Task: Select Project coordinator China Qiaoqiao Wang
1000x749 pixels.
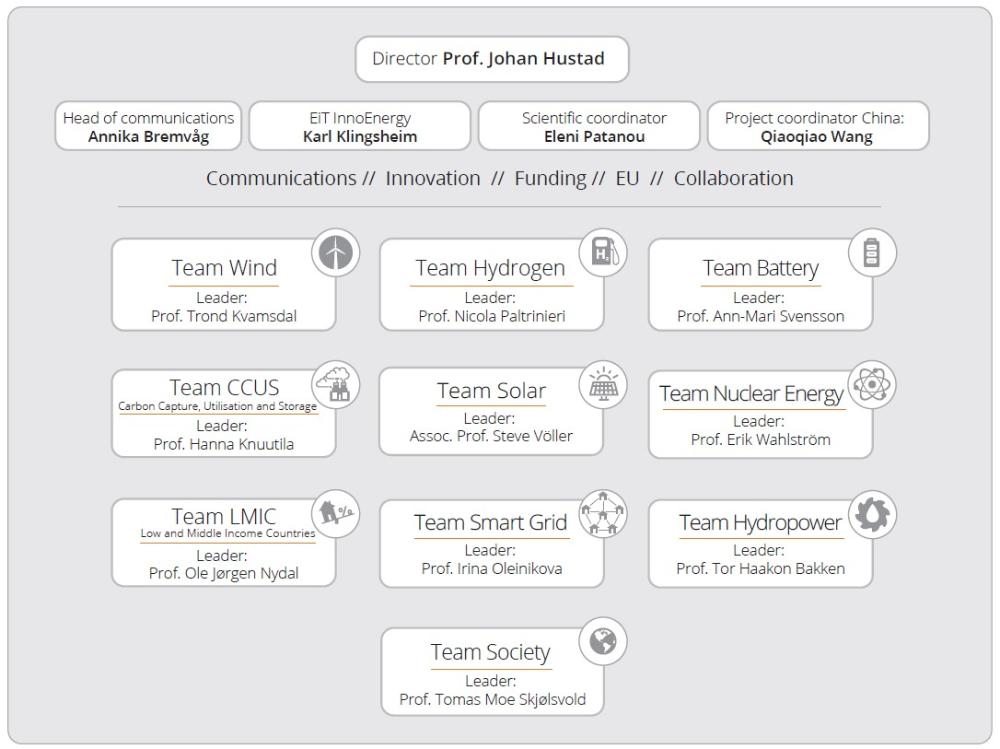Action: pyautogui.click(x=817, y=128)
